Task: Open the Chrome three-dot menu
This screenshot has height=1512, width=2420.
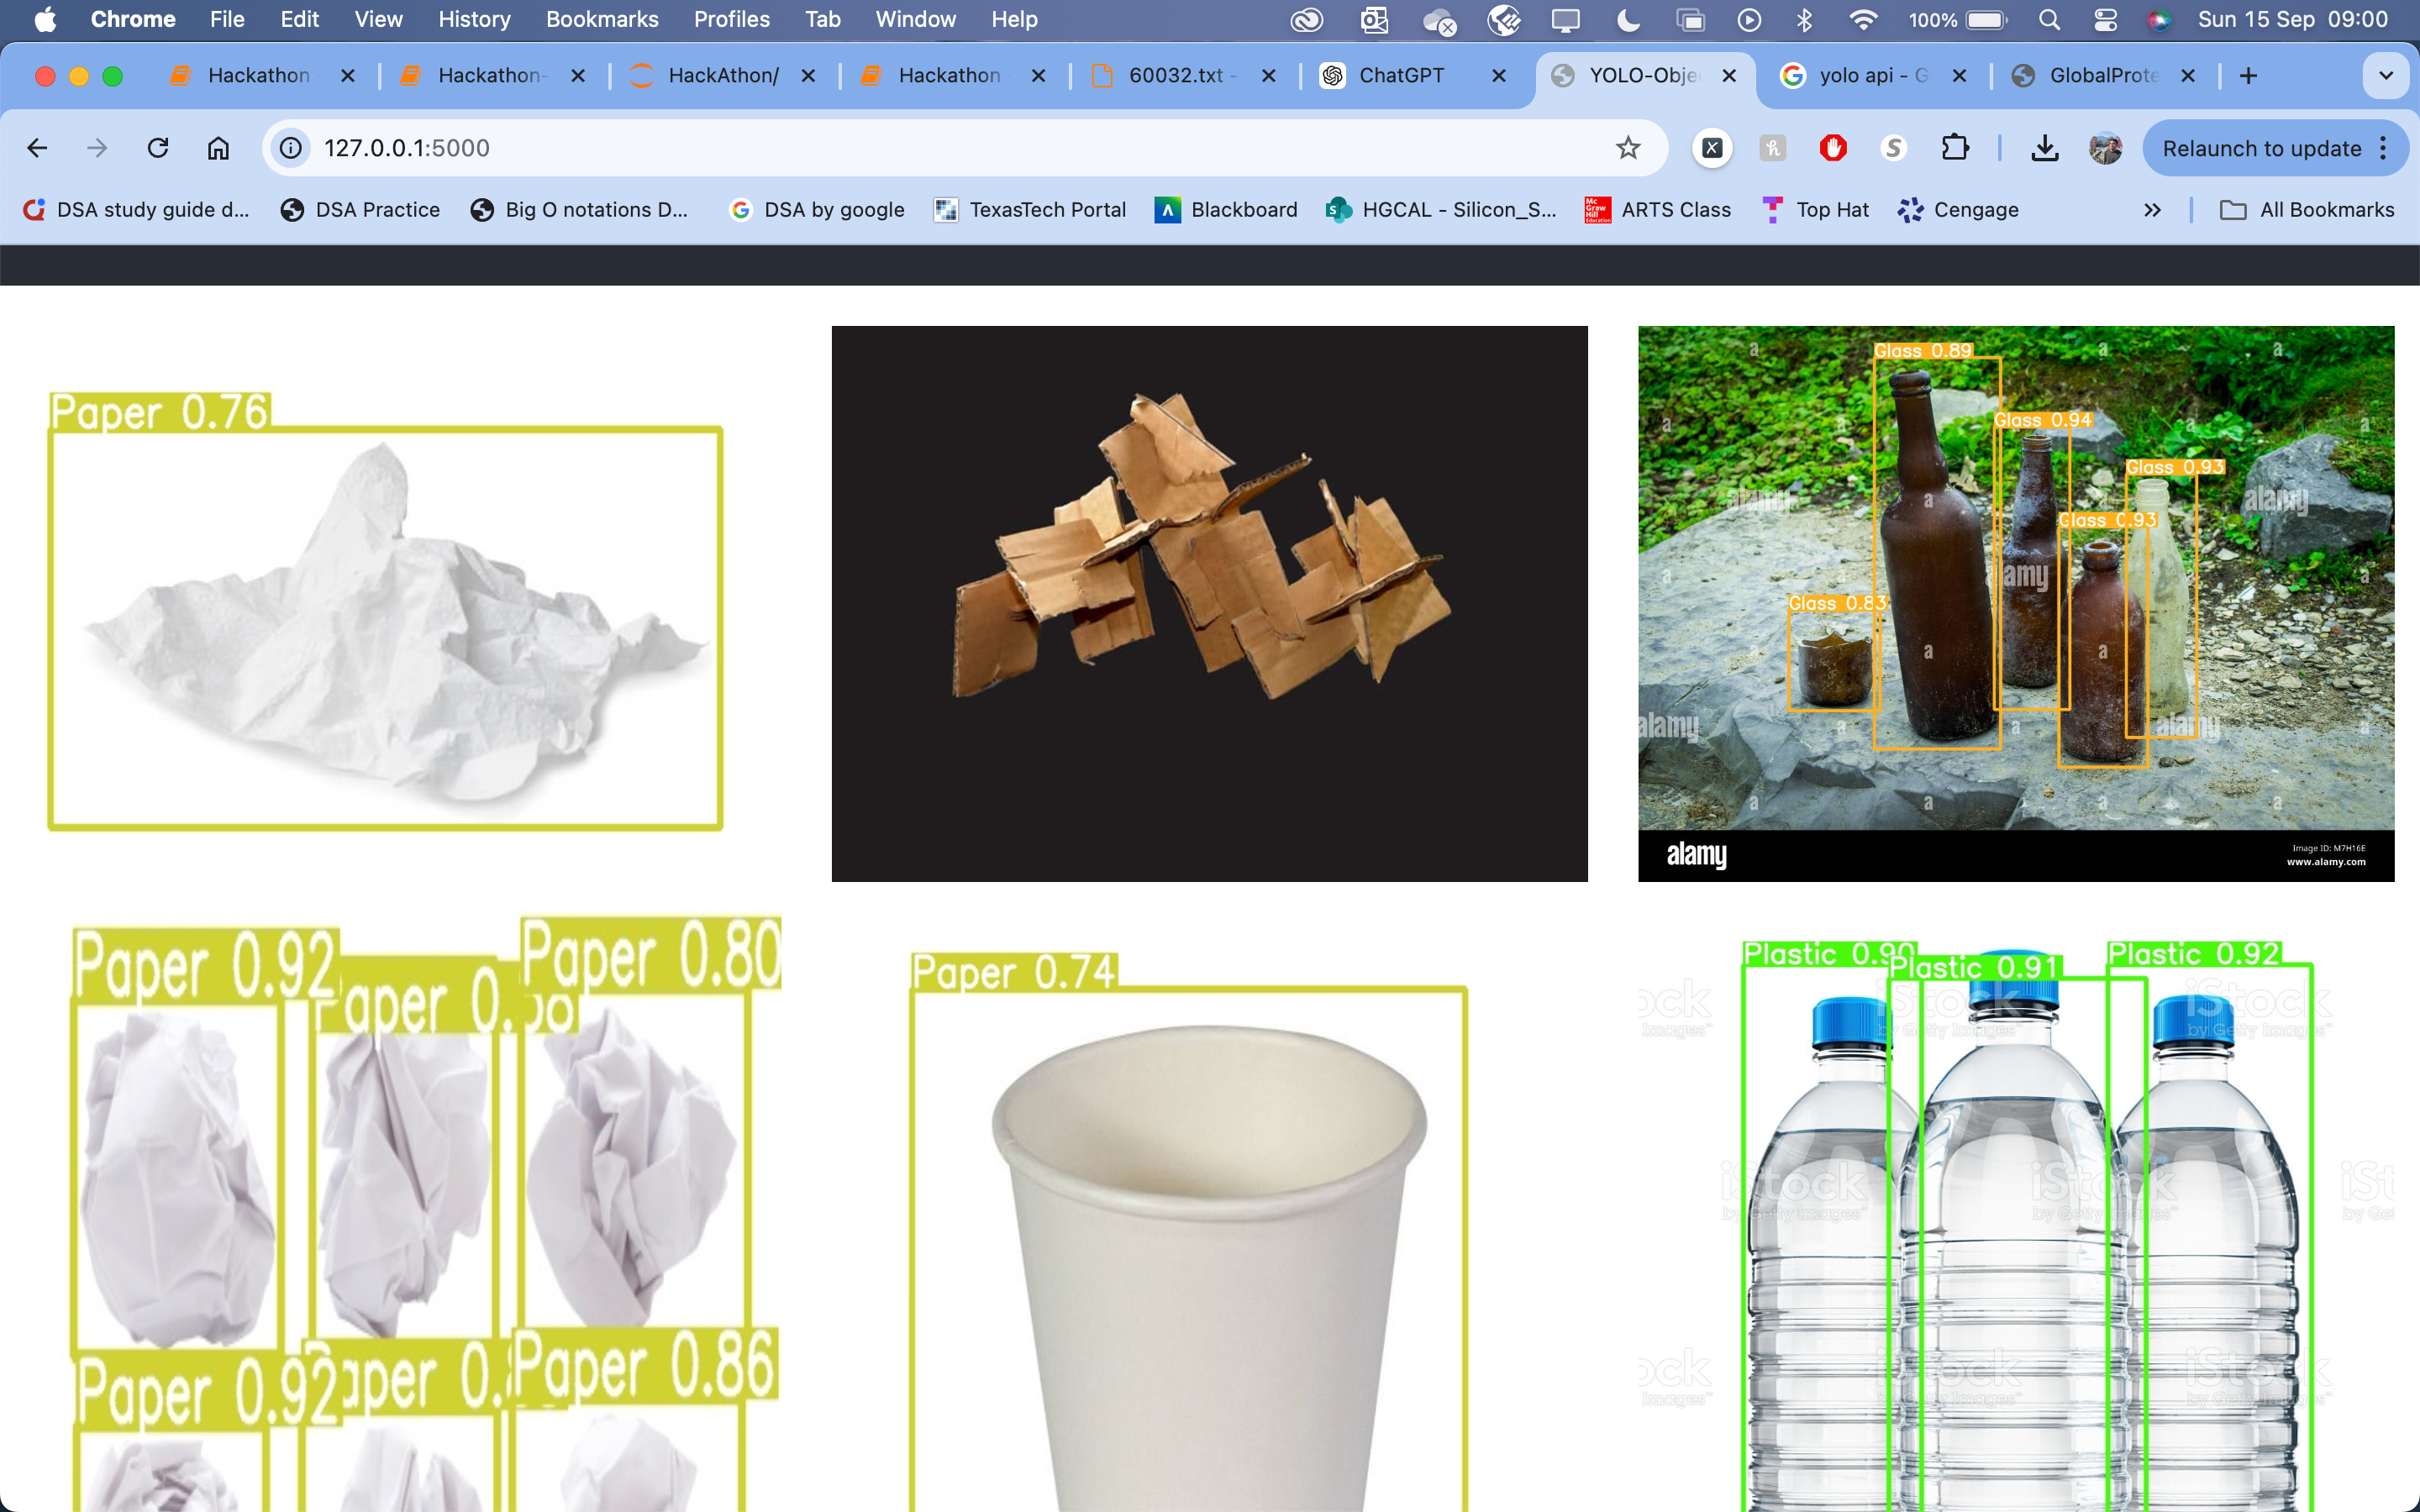Action: [x=2384, y=148]
